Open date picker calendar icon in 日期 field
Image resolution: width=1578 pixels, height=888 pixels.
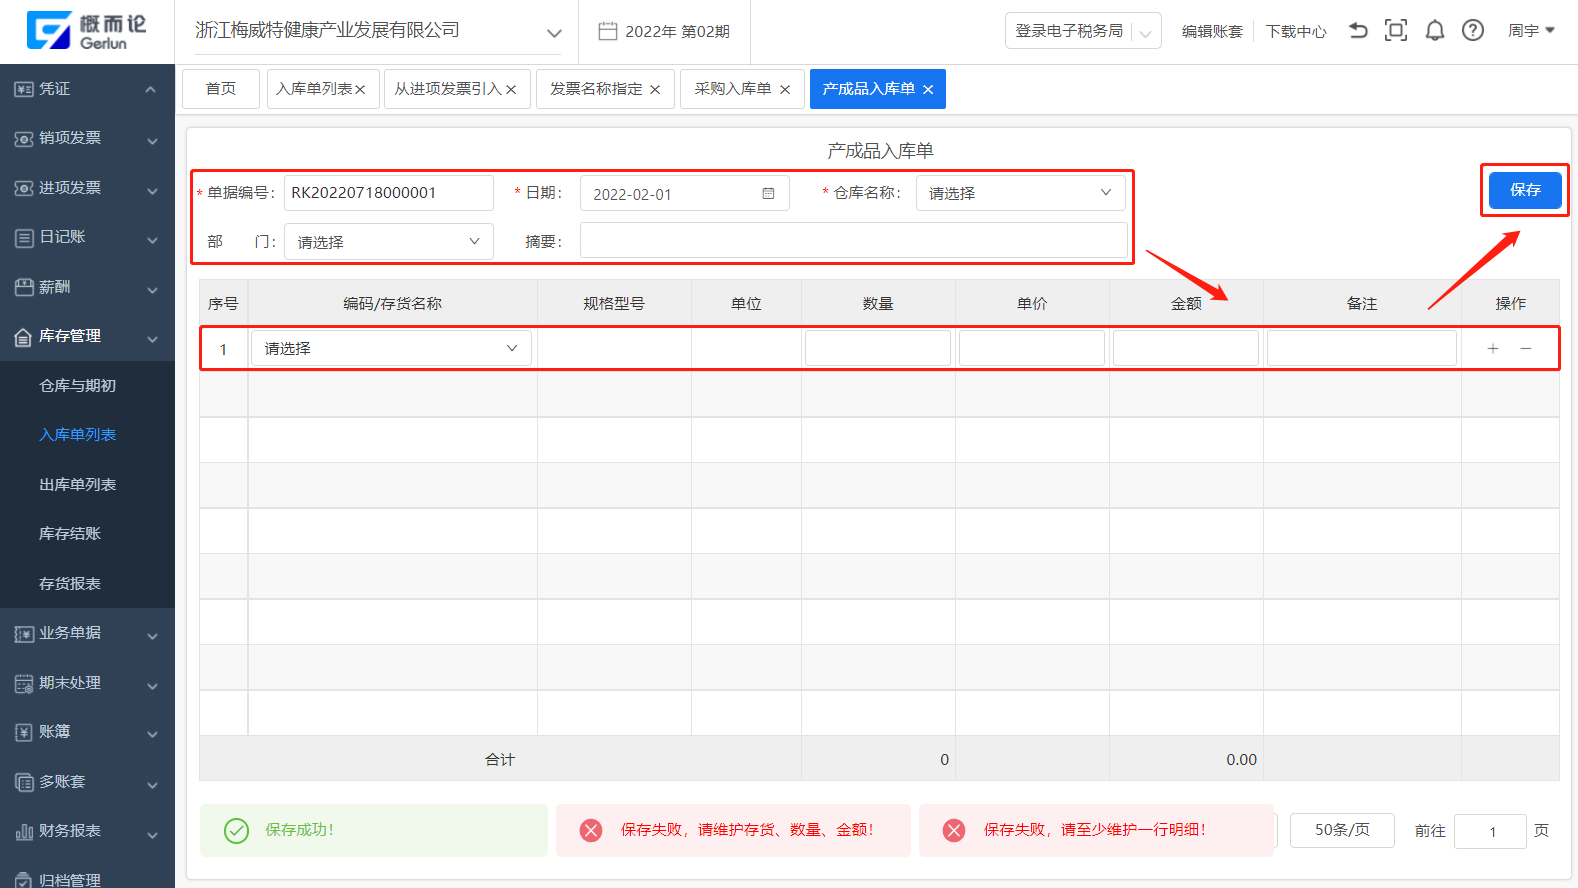pos(768,194)
